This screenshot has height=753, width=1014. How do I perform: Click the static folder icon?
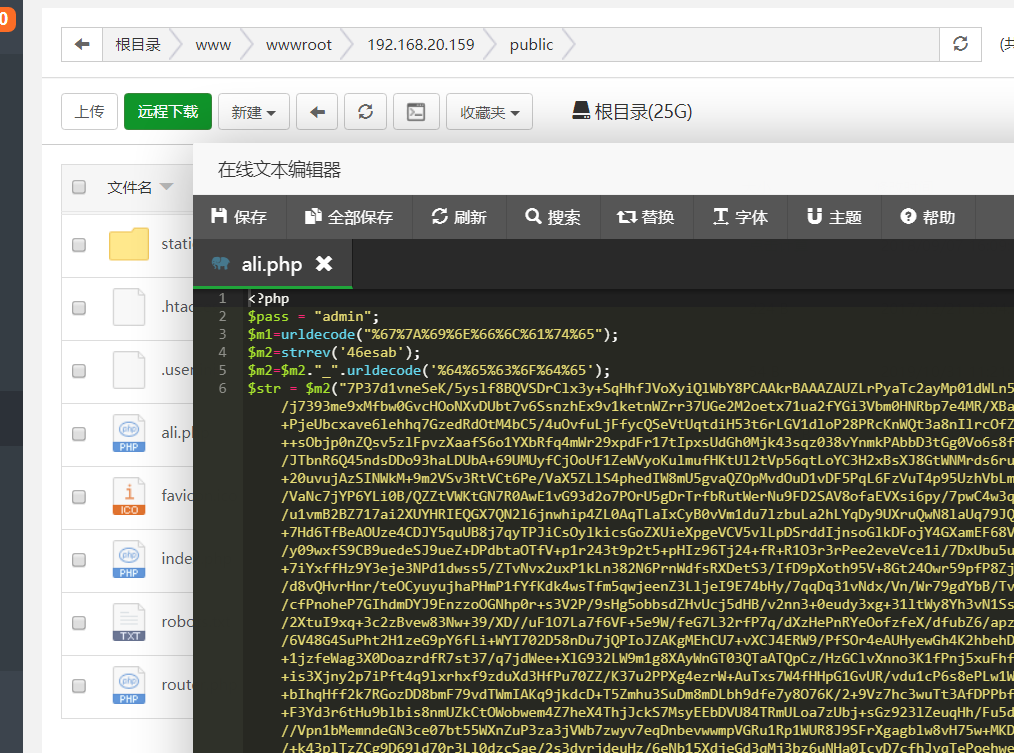[x=129, y=244]
